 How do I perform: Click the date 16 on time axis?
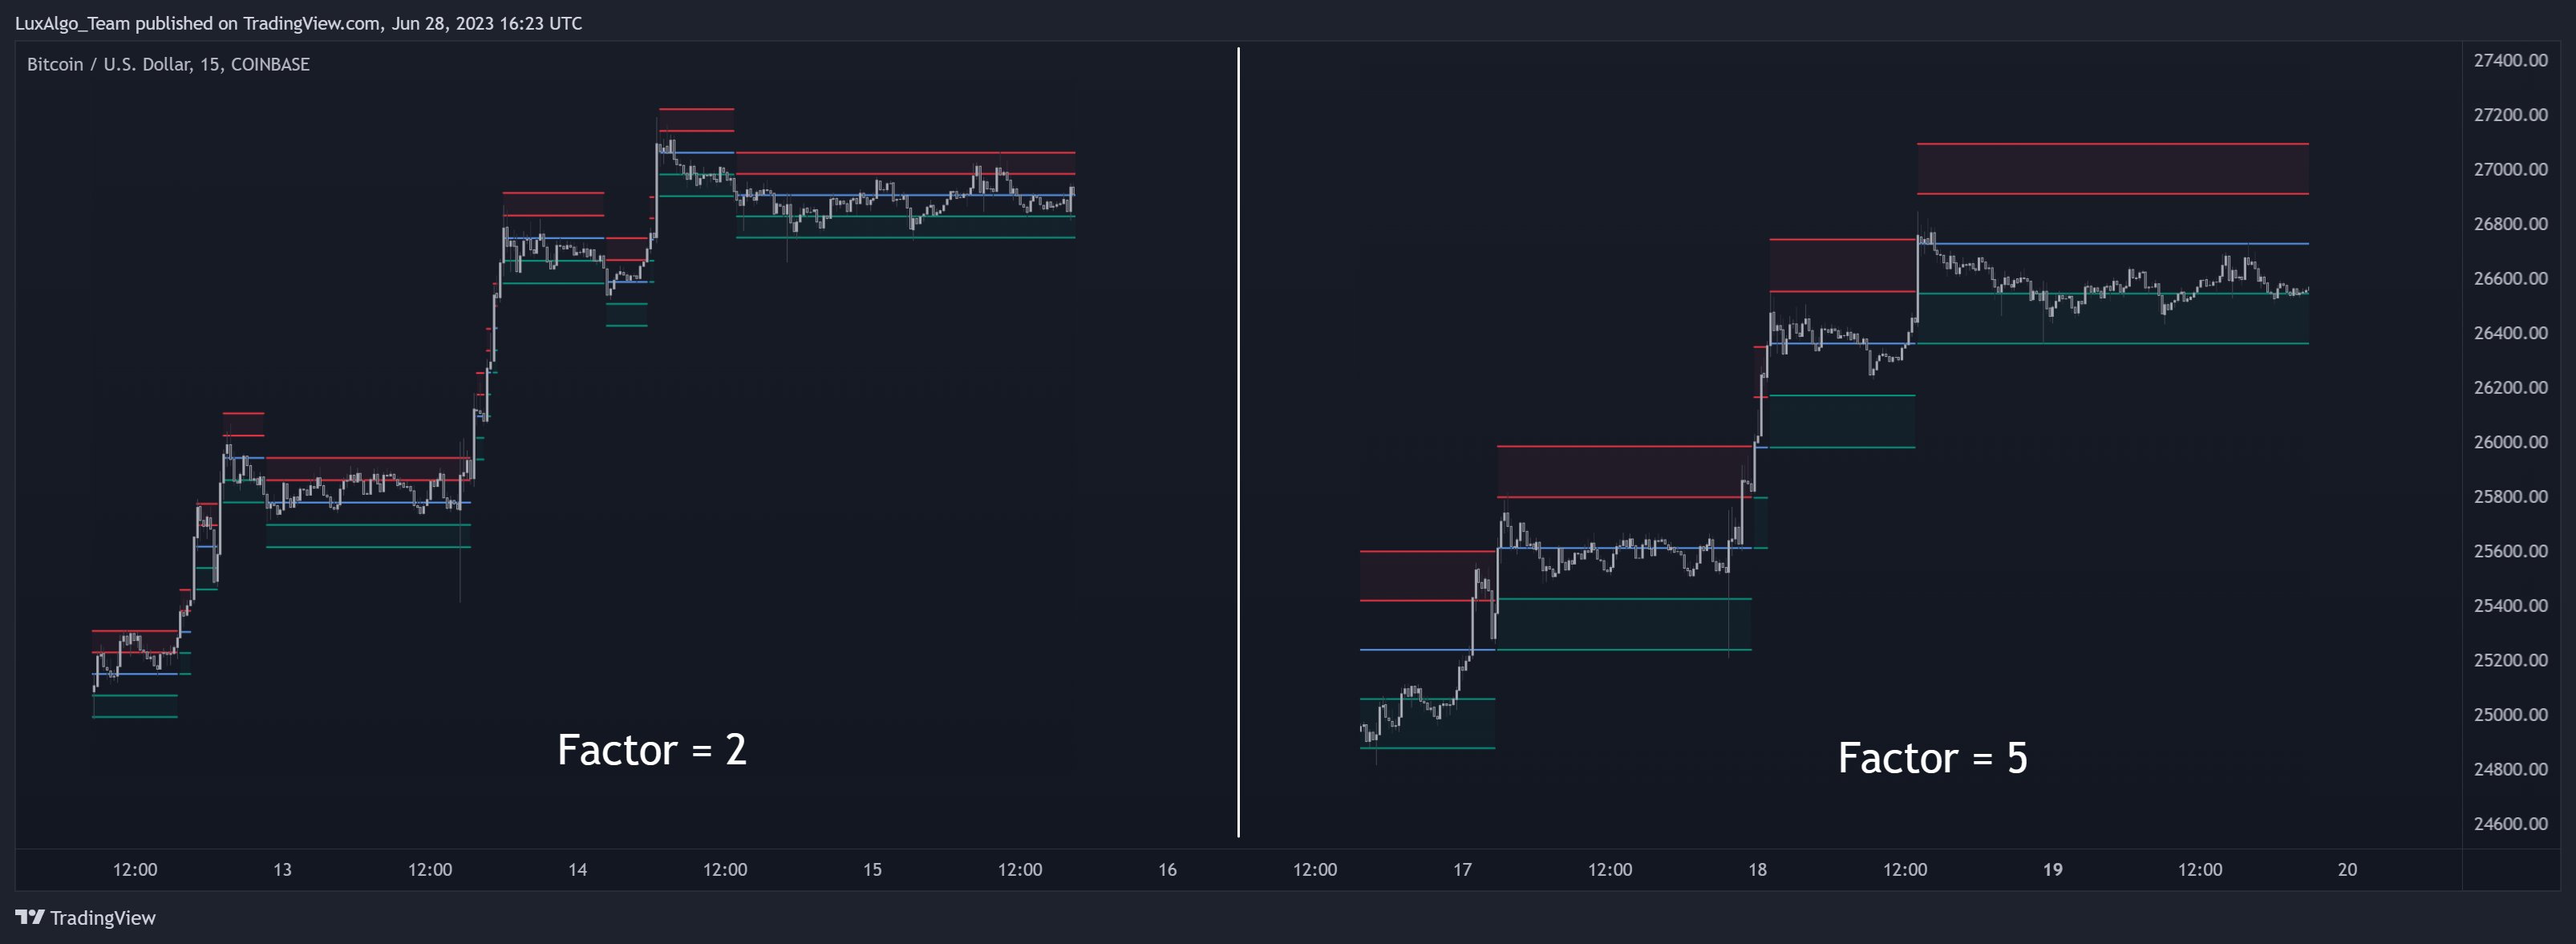1167,869
